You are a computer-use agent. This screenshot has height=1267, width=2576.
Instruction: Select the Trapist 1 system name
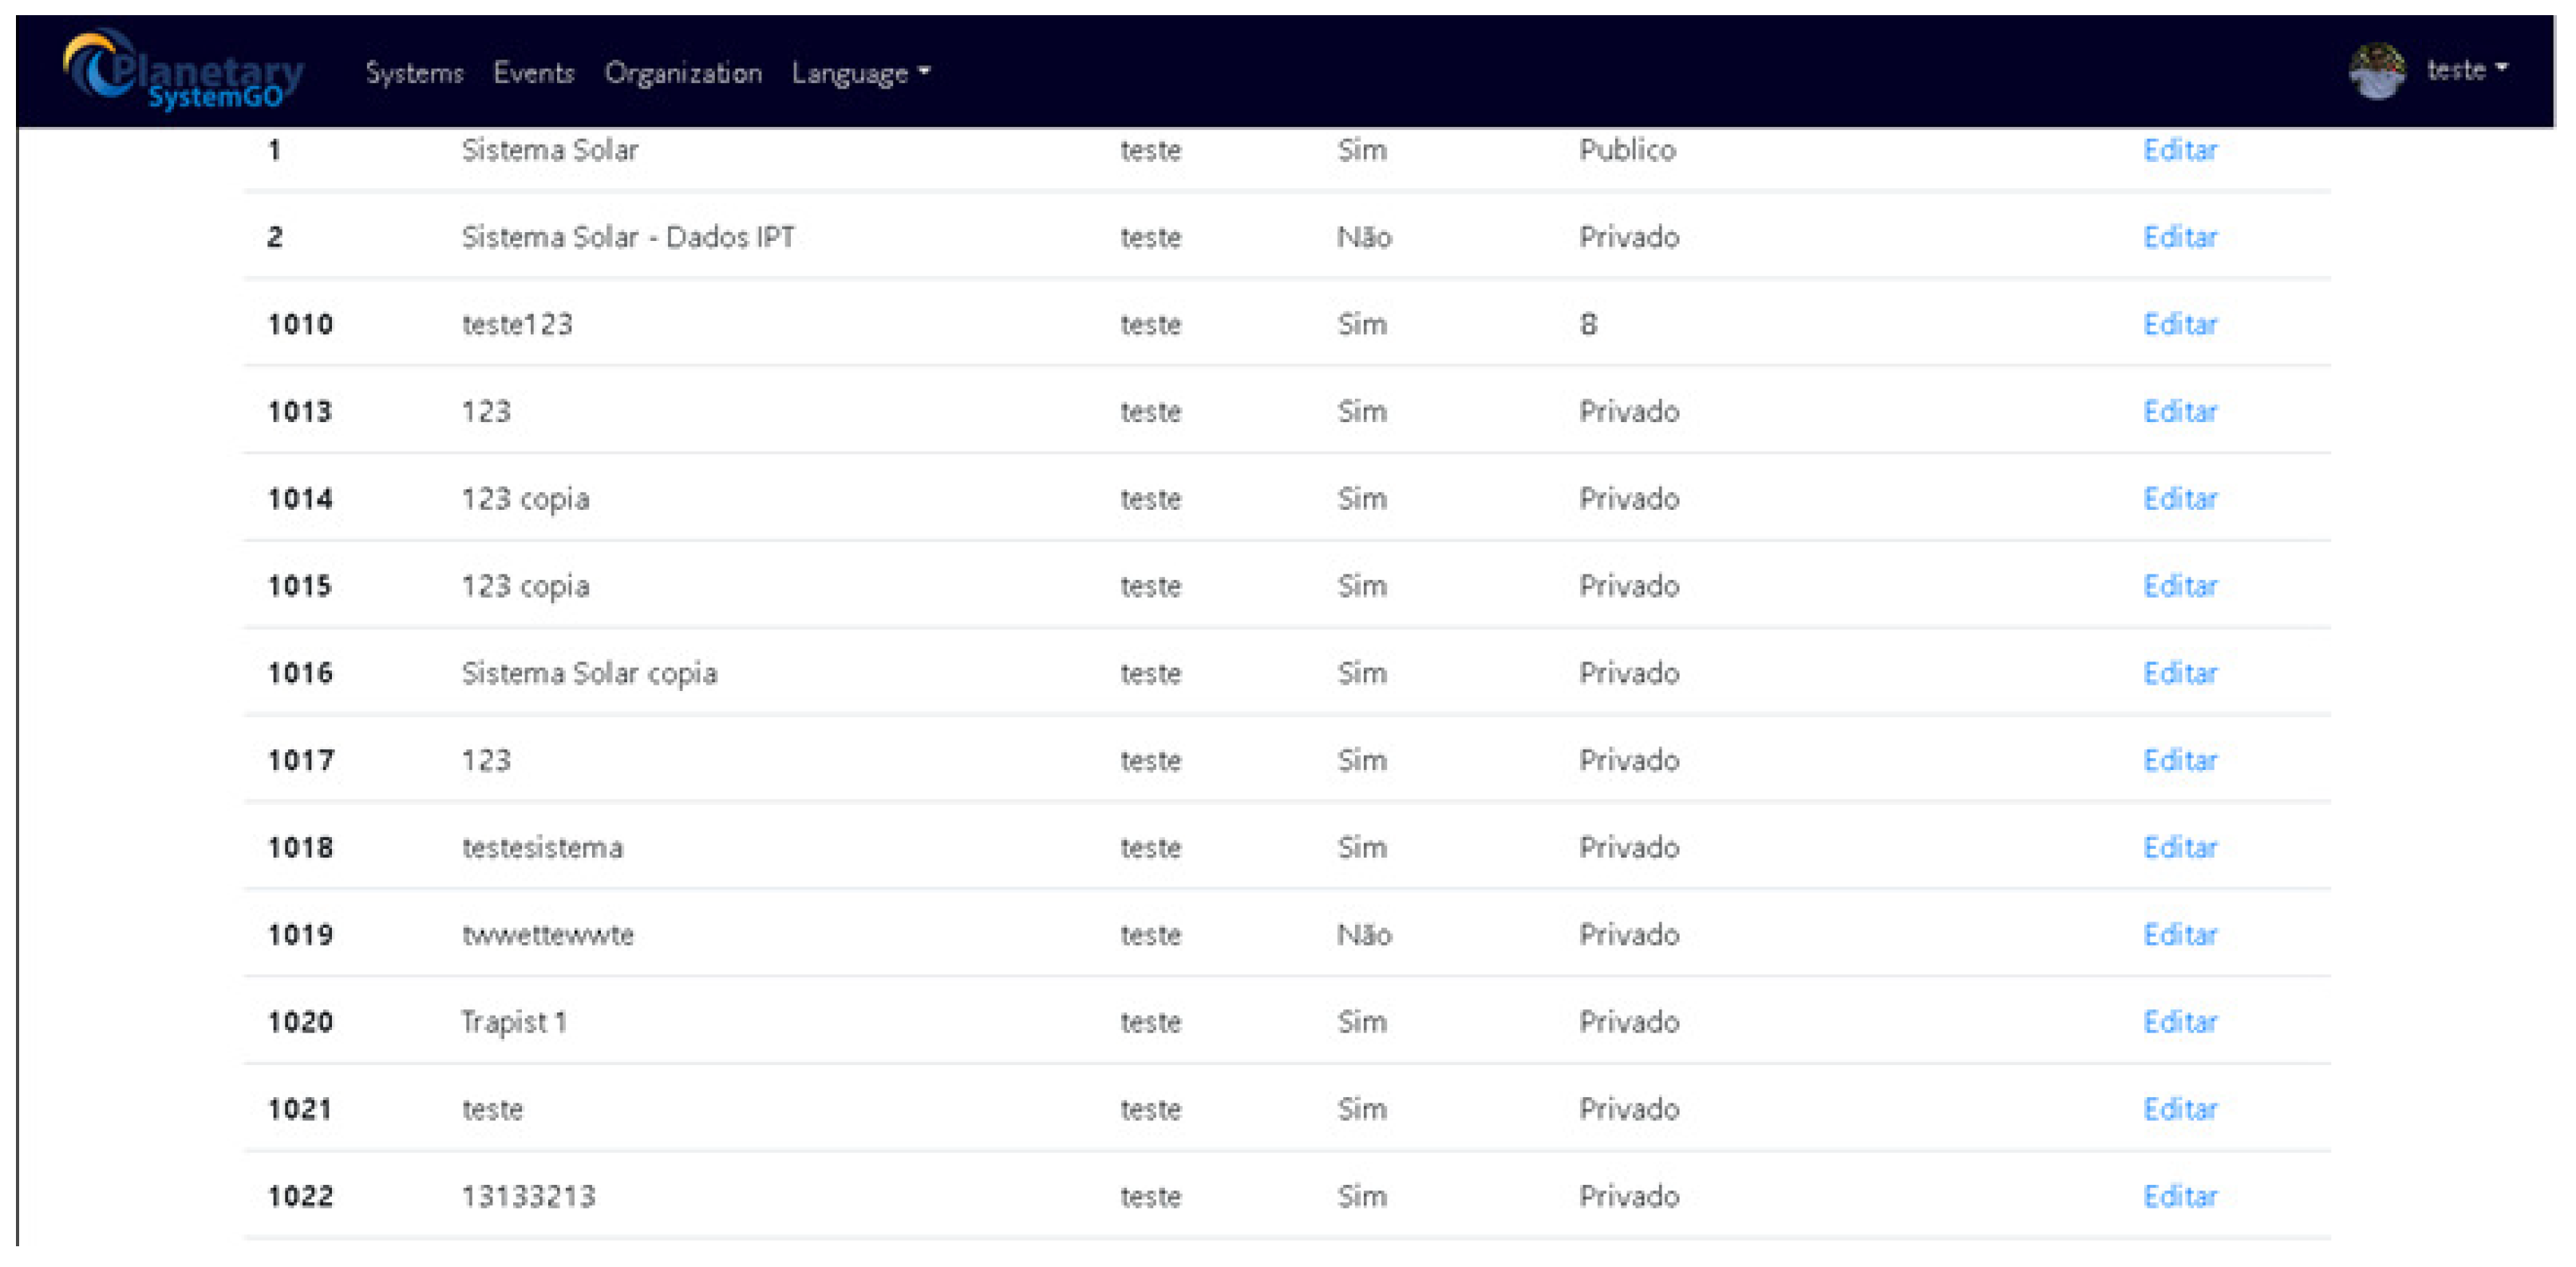[514, 1022]
